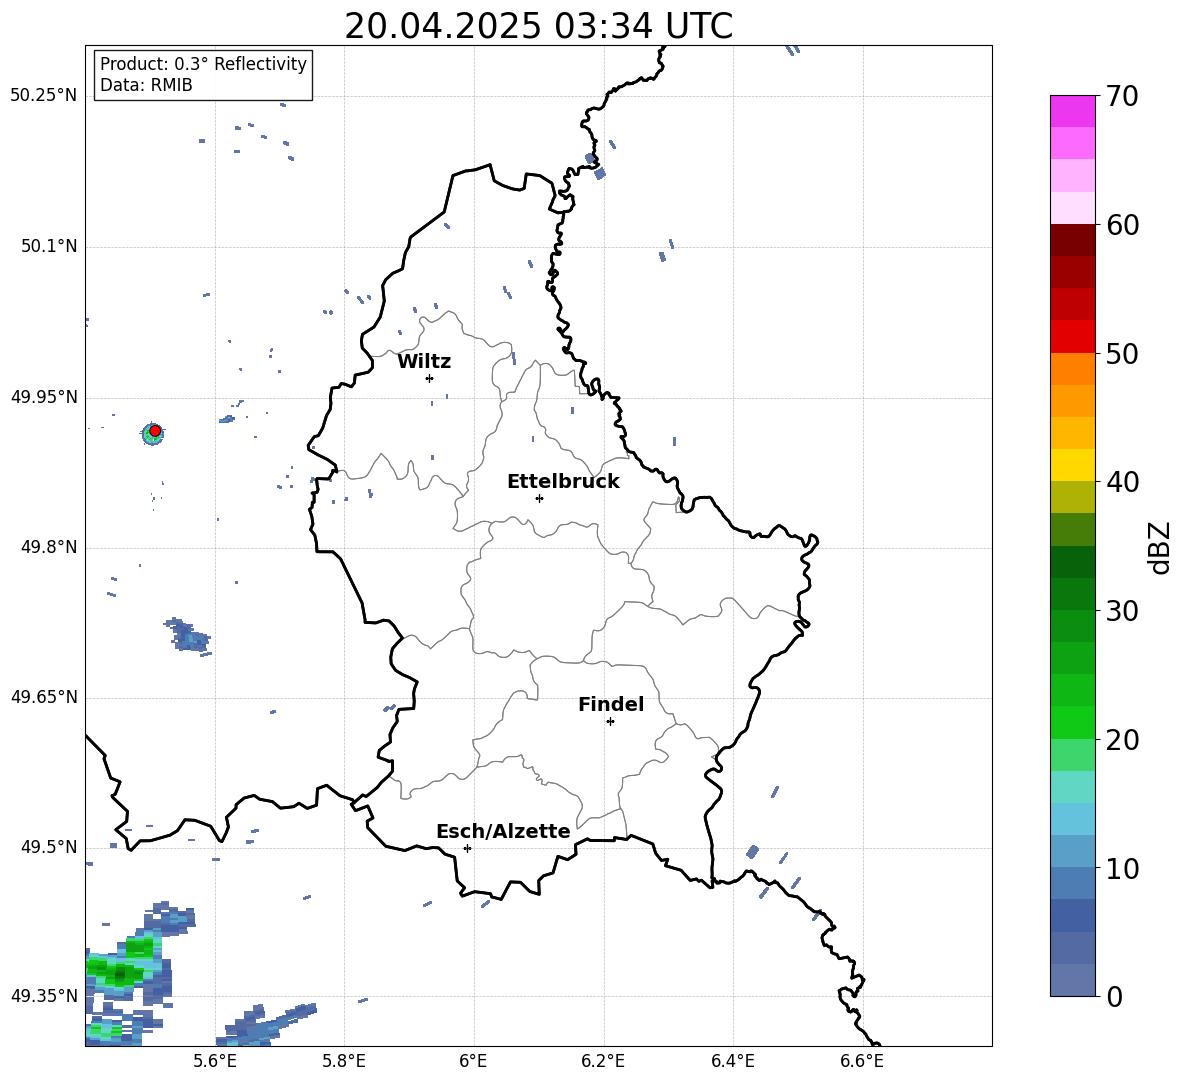The width and height of the screenshot is (1184, 1081).
Task: Click the title "20.04.2025 03:34 UTC"
Action: pos(538,26)
